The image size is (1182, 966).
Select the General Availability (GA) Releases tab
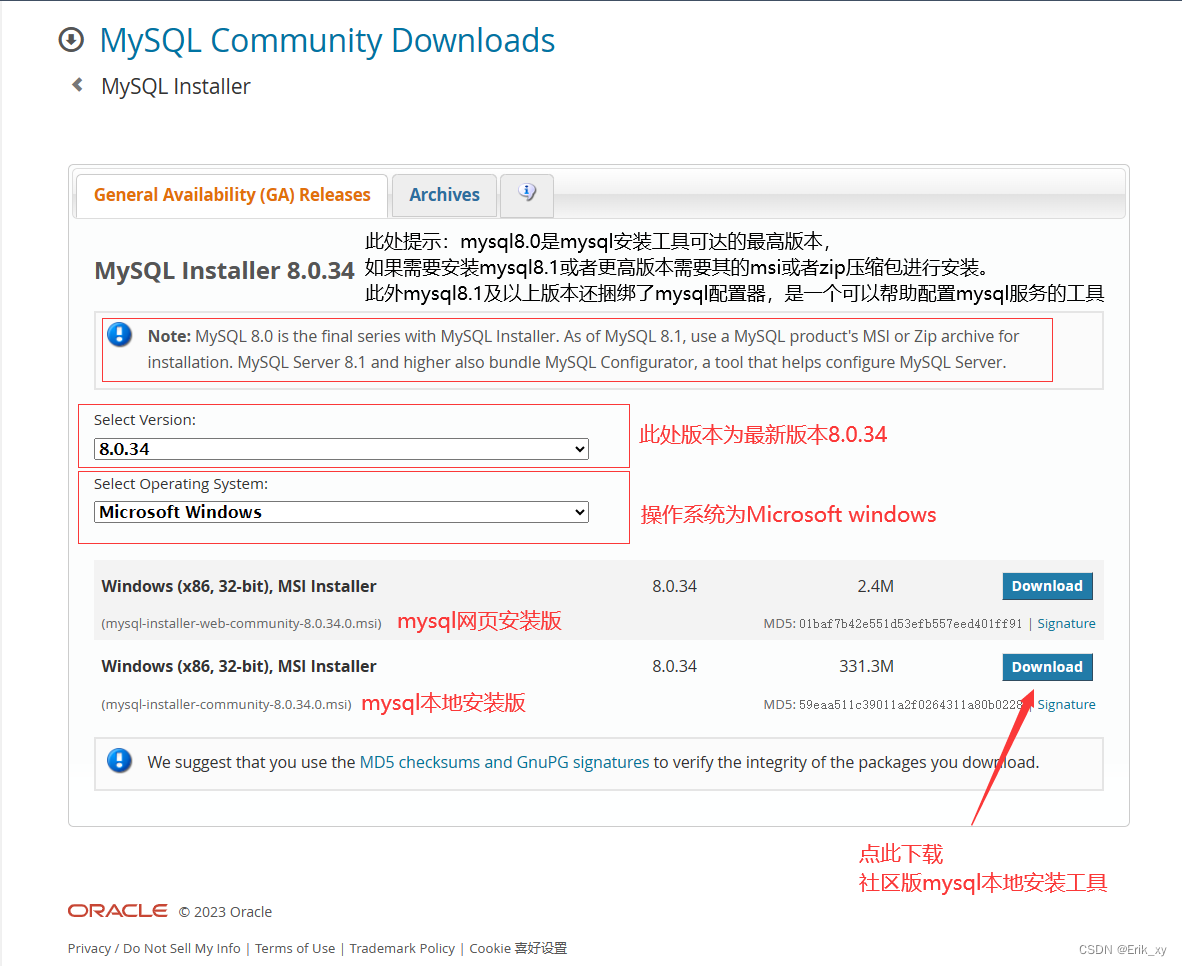click(x=232, y=195)
